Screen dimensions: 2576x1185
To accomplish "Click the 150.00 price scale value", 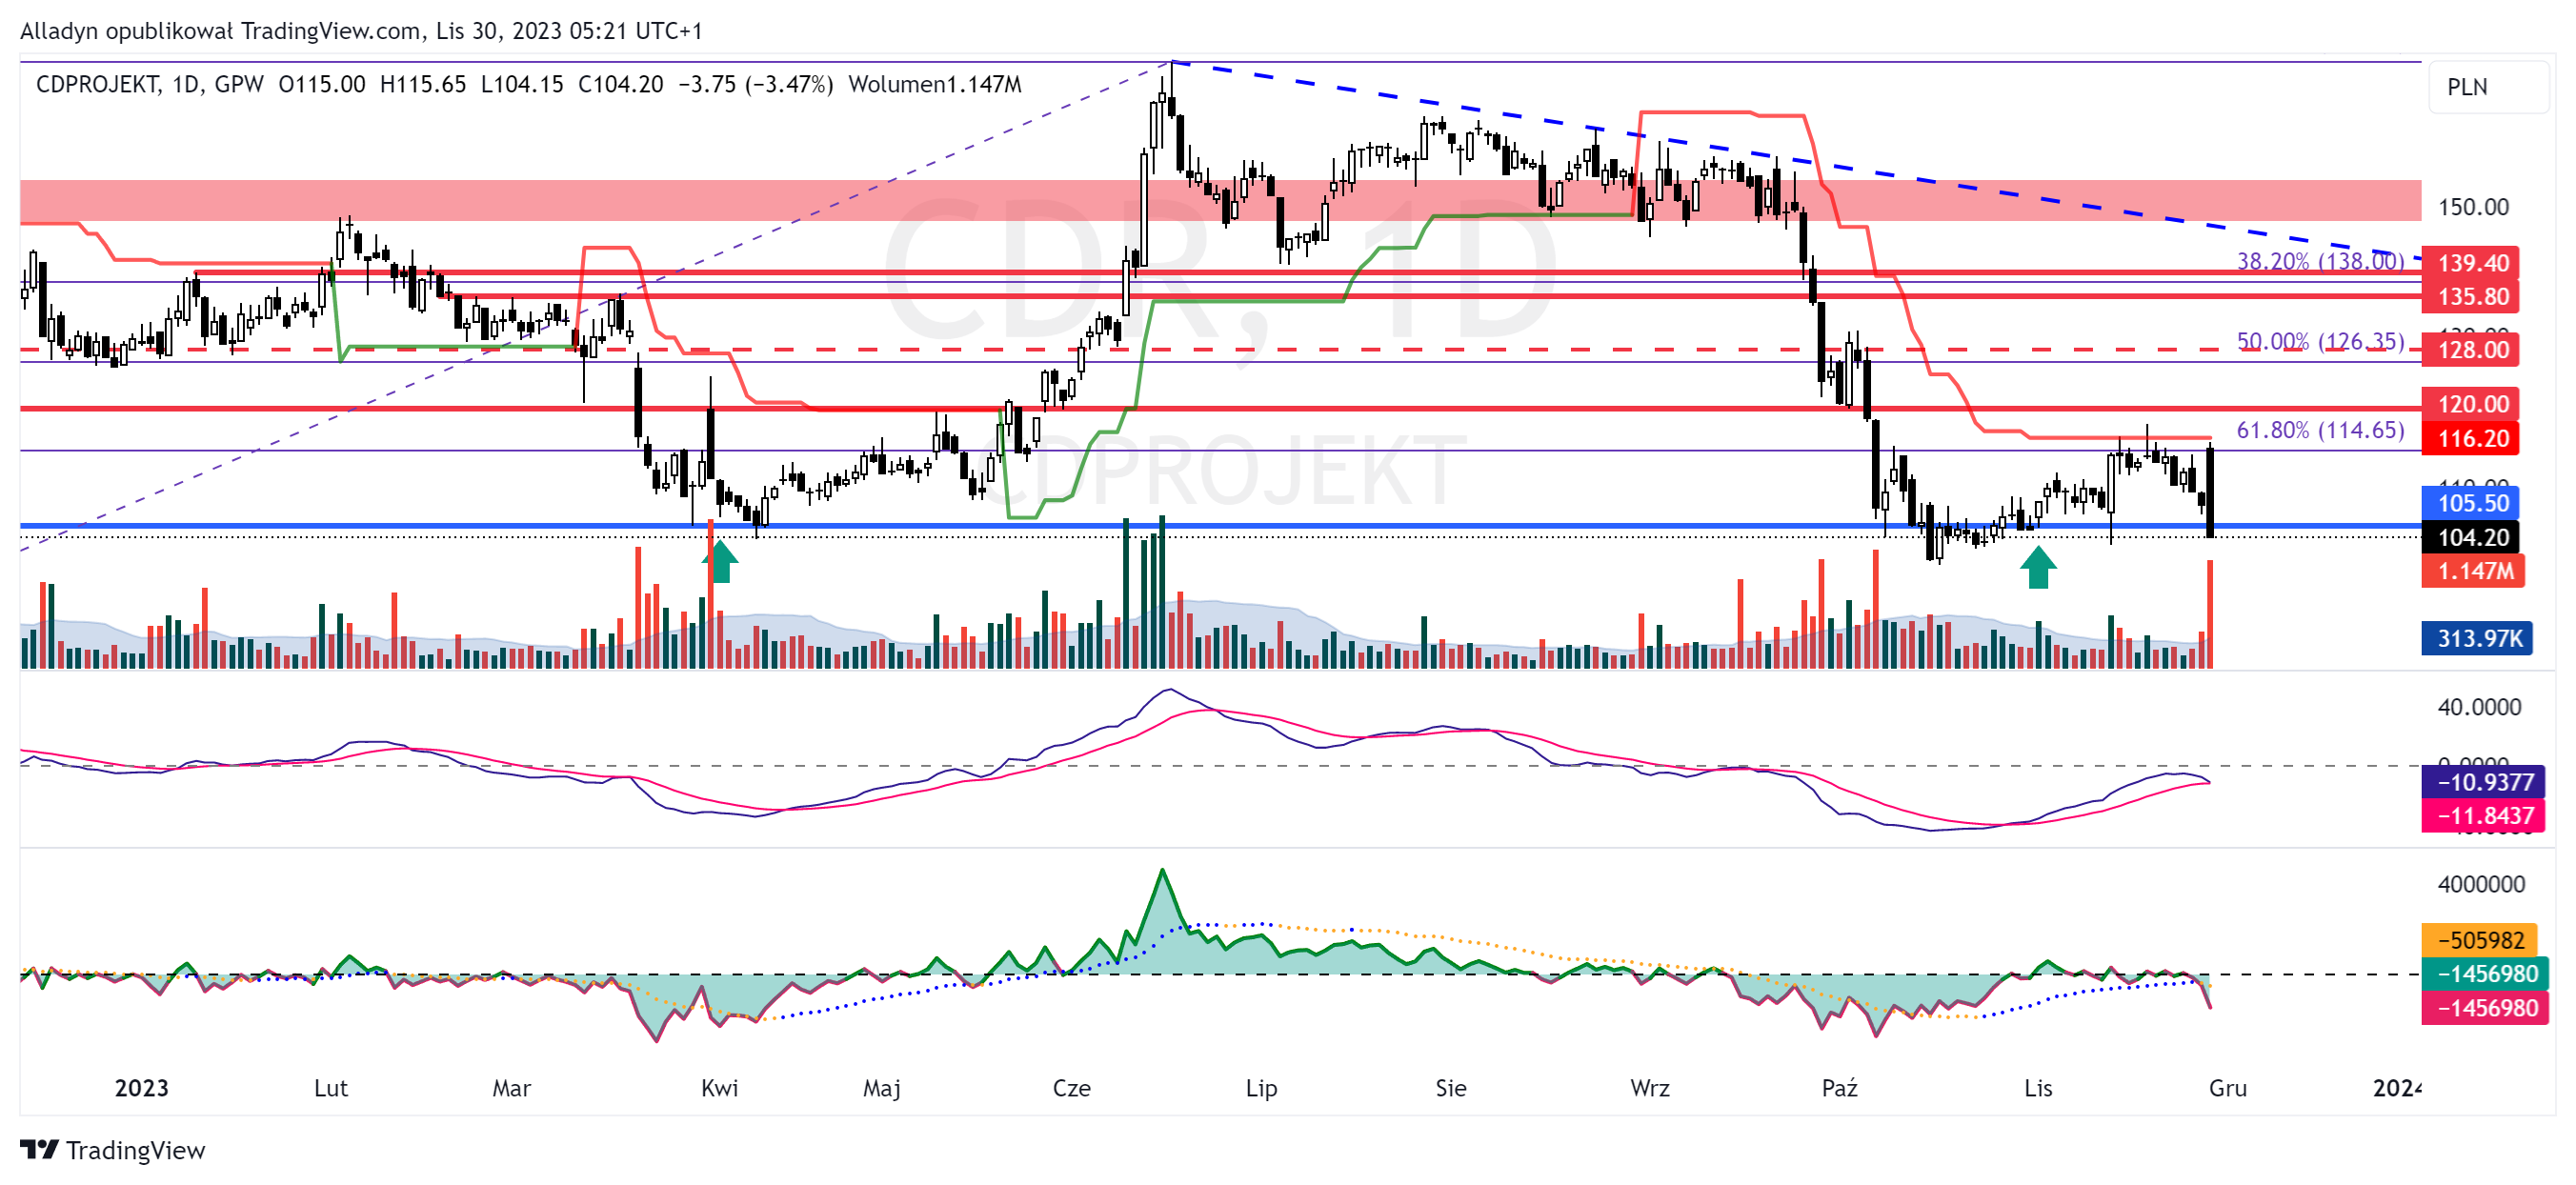I will click(2473, 208).
